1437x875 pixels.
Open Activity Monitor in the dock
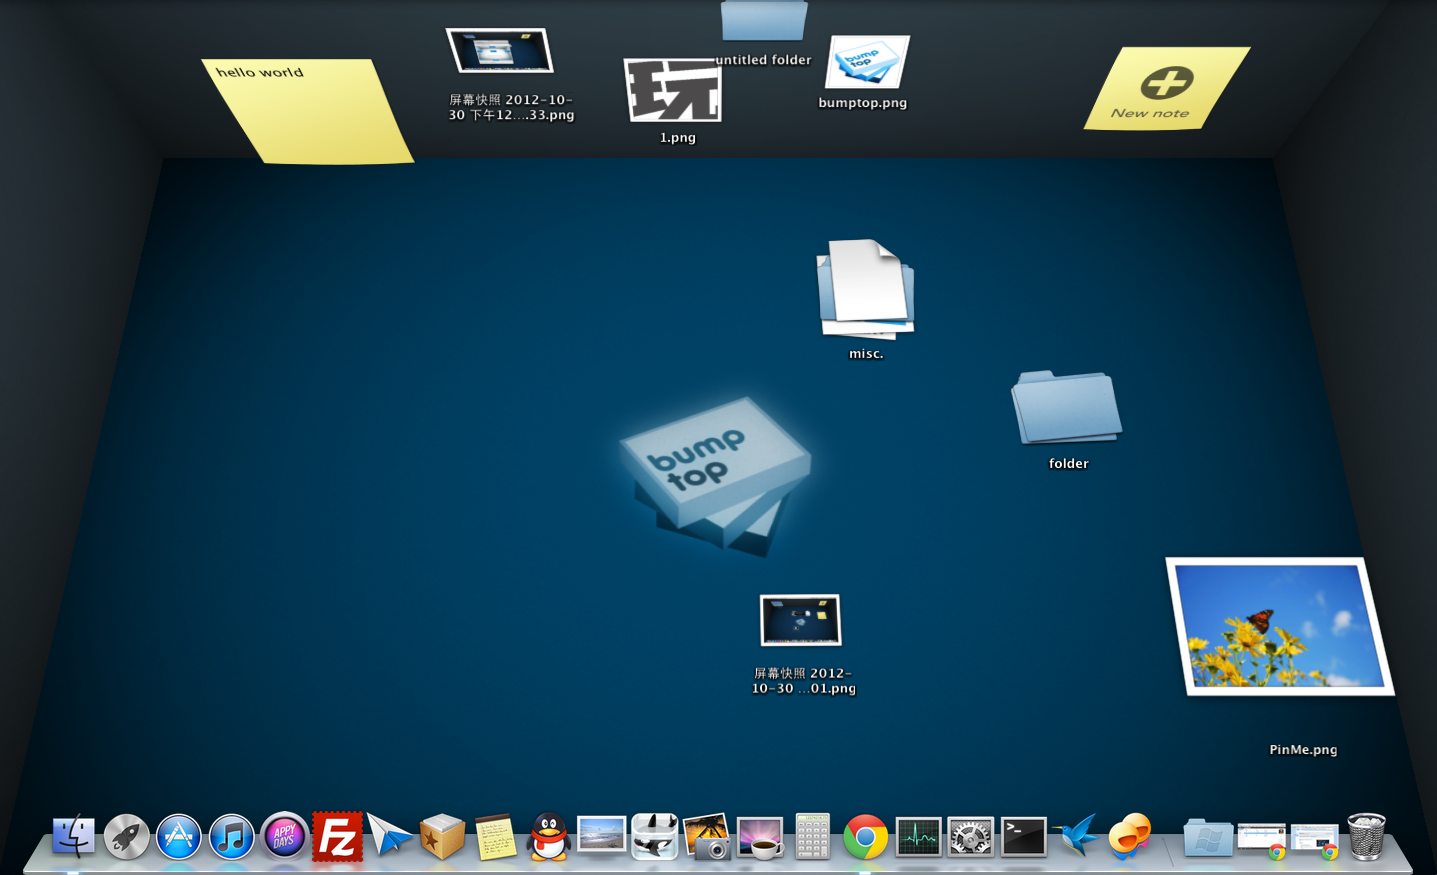(918, 837)
